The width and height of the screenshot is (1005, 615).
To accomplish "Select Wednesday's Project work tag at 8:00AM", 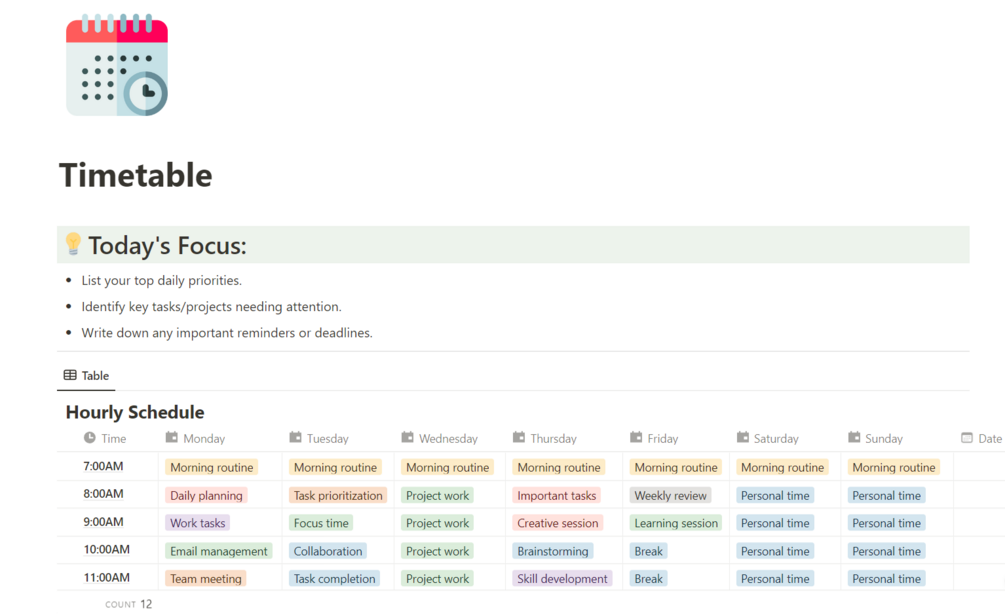I will [x=438, y=495].
